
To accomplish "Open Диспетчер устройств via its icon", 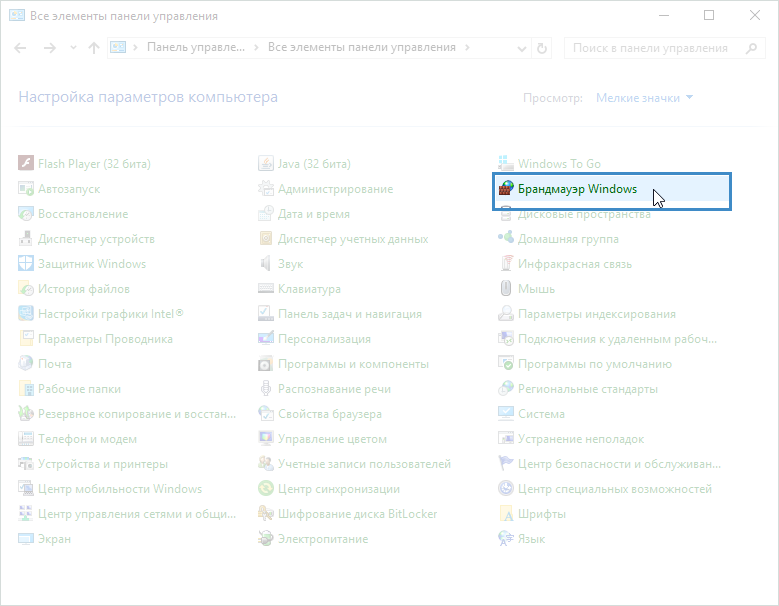I will click(27, 239).
